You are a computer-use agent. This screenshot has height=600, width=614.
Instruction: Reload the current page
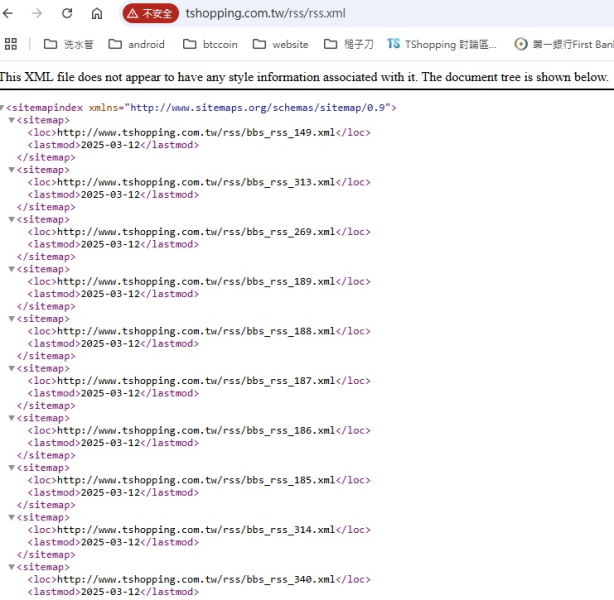67,14
